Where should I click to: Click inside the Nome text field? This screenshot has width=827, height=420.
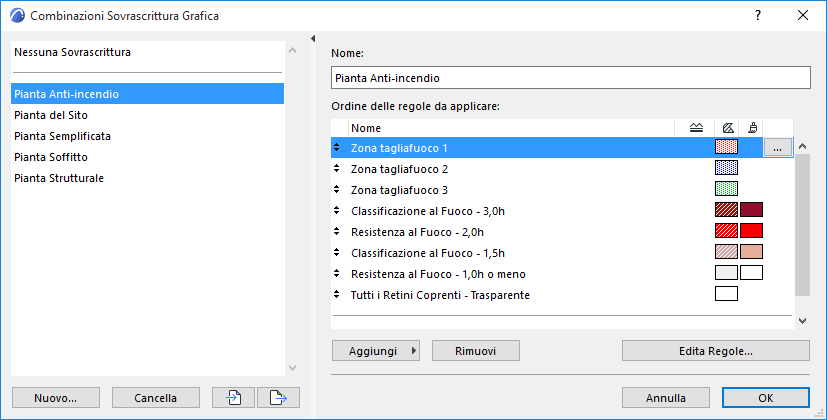(569, 78)
